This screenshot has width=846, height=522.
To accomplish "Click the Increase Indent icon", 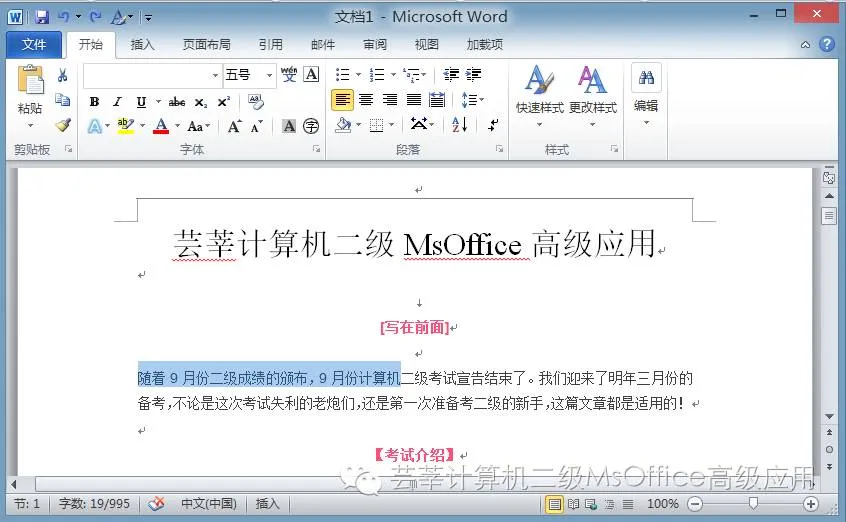I will (x=473, y=74).
